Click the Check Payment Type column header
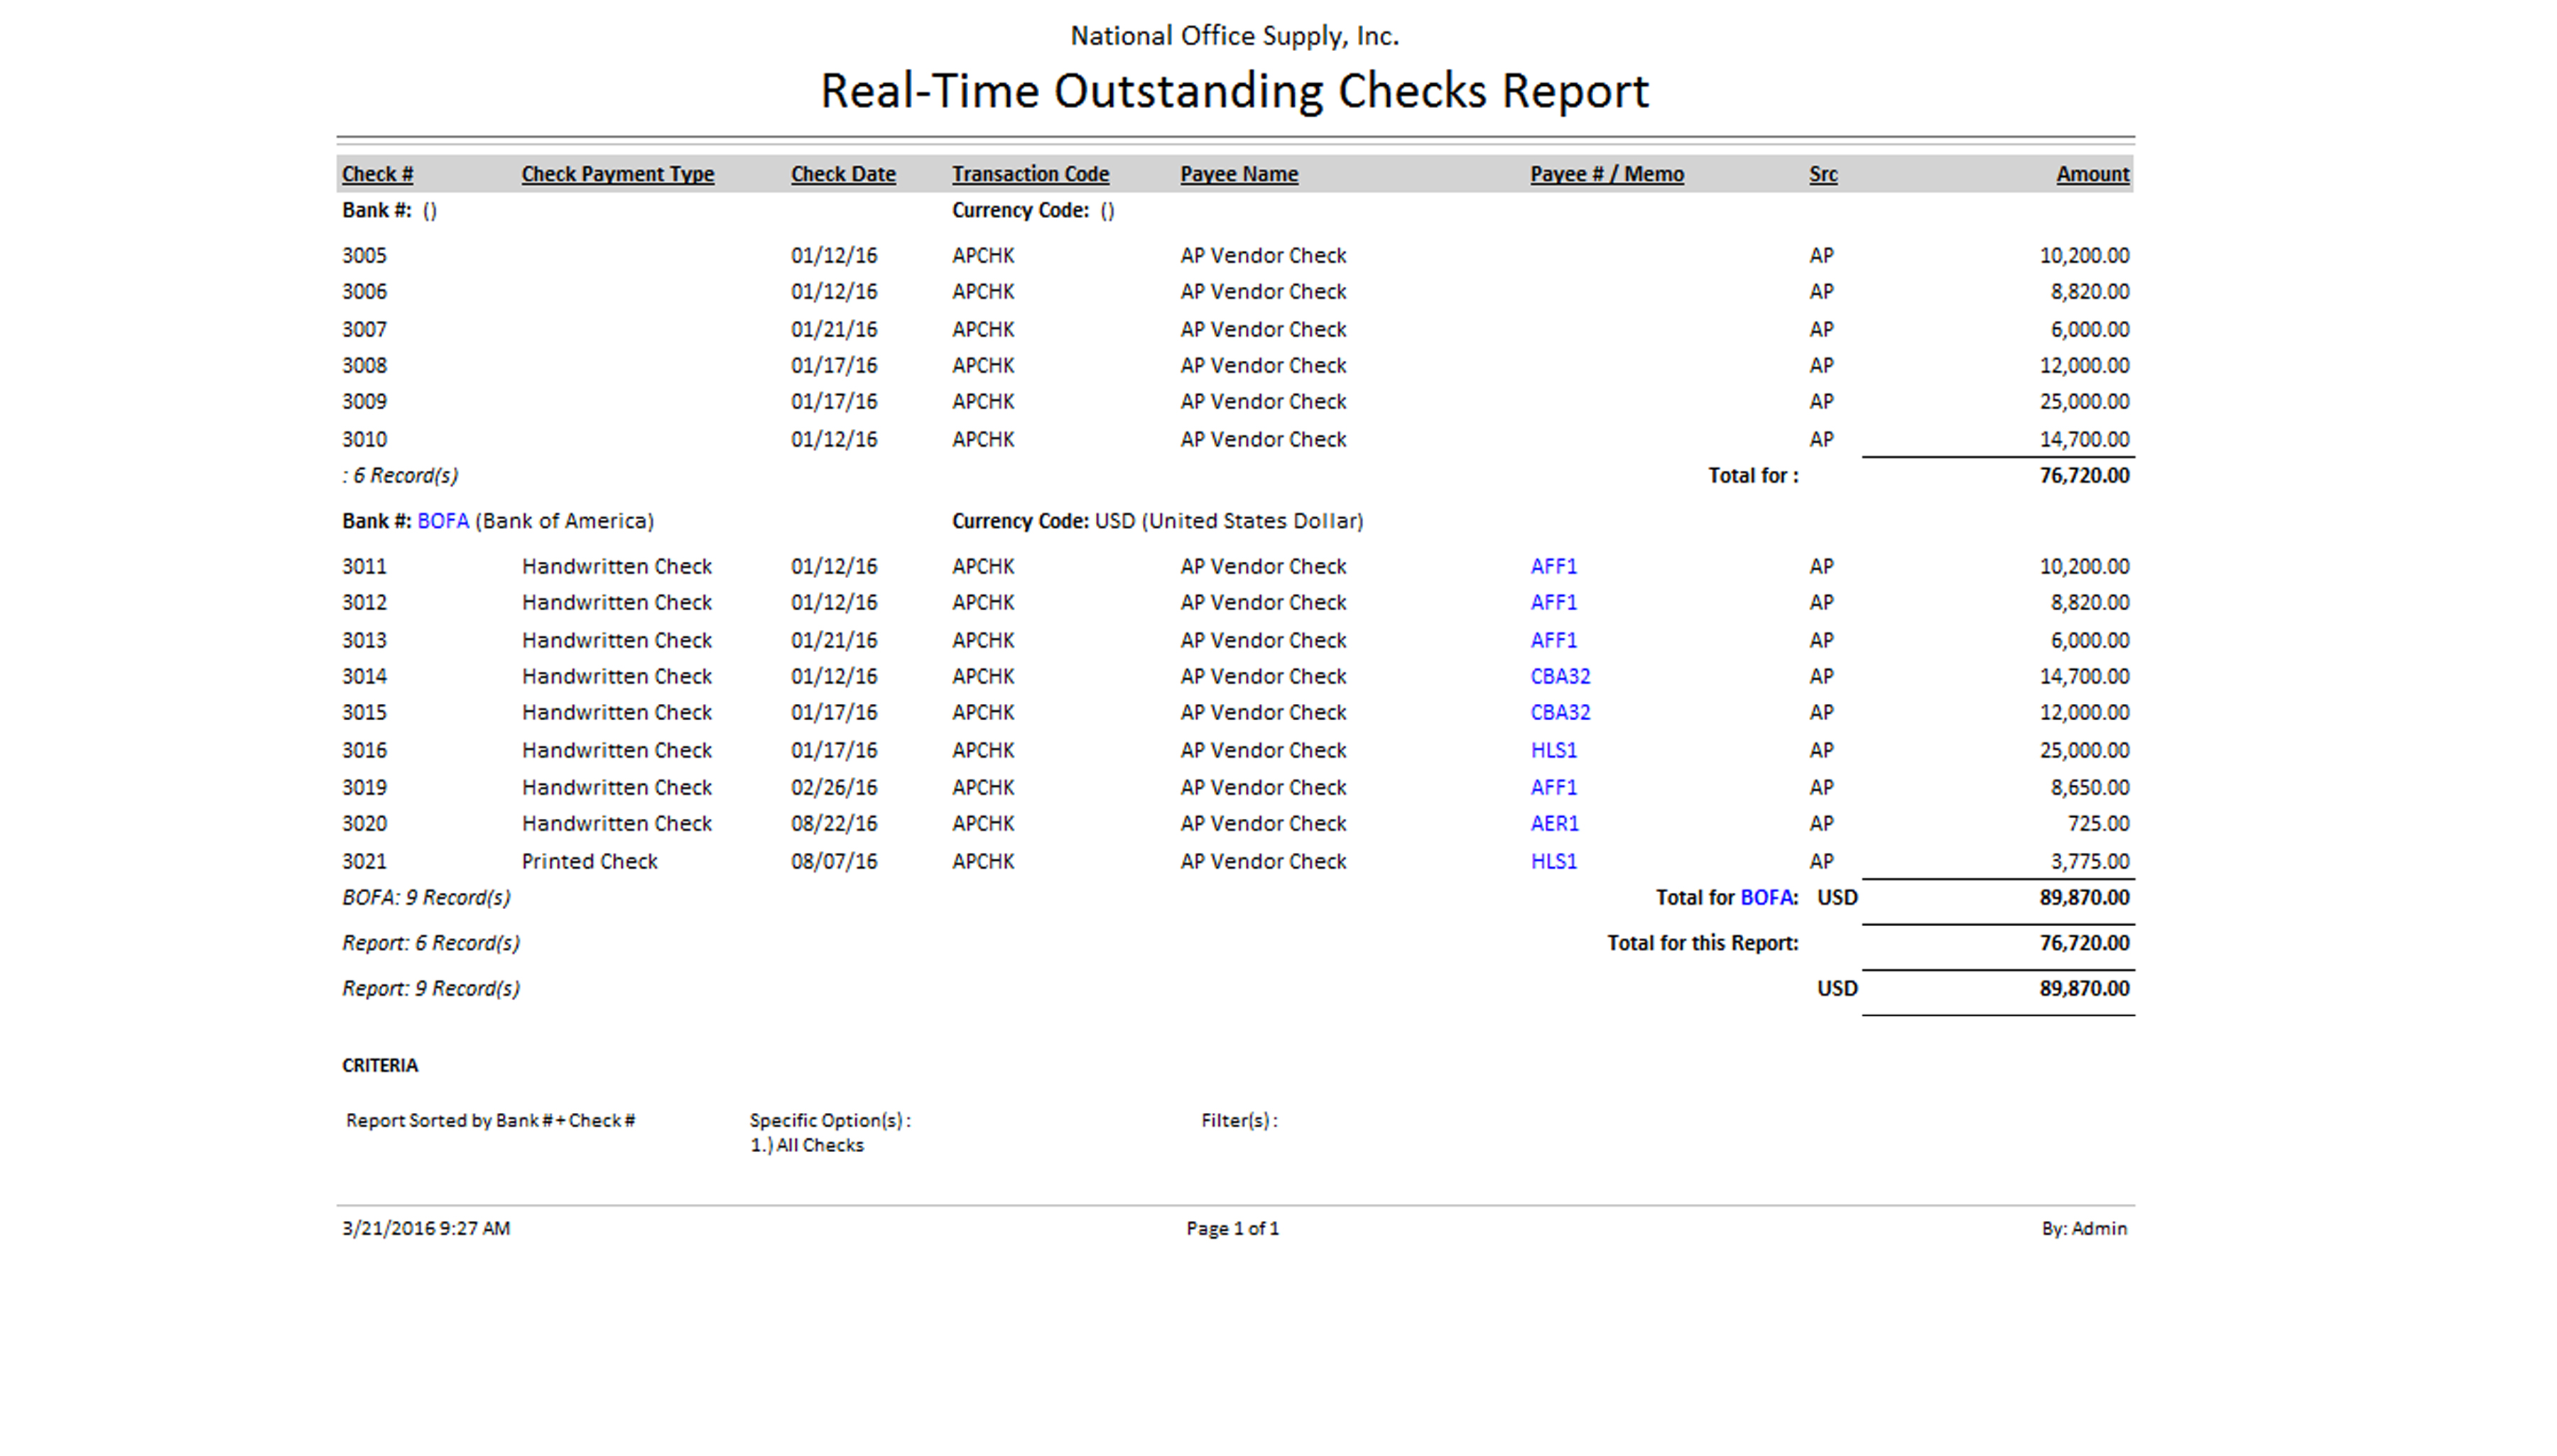The image size is (2557, 1456). coord(617,174)
